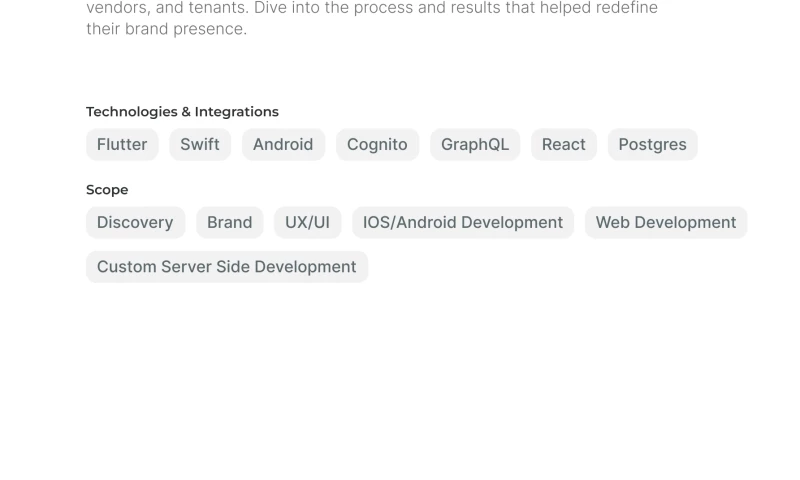This screenshot has width=800, height=480.
Task: Pick the Postgres tag
Action: 652,144
